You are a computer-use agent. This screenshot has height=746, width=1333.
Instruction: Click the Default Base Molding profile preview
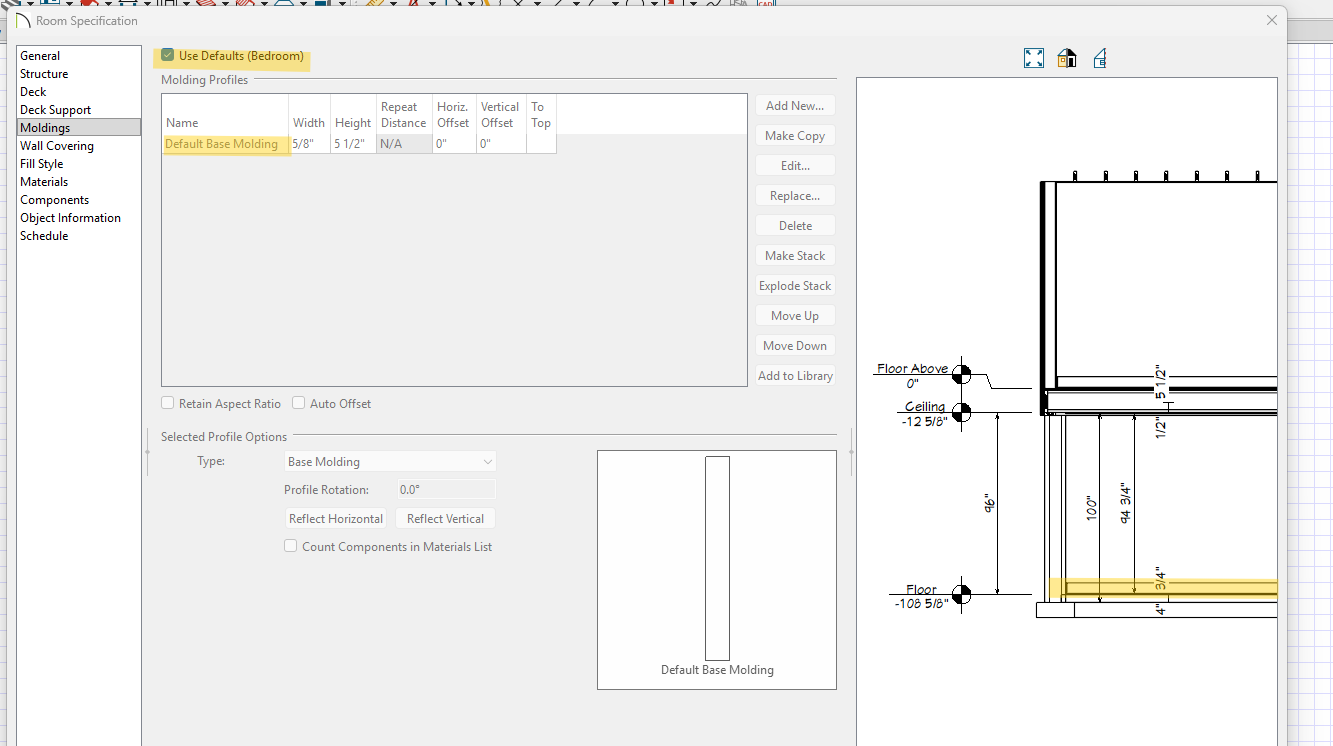(x=717, y=560)
